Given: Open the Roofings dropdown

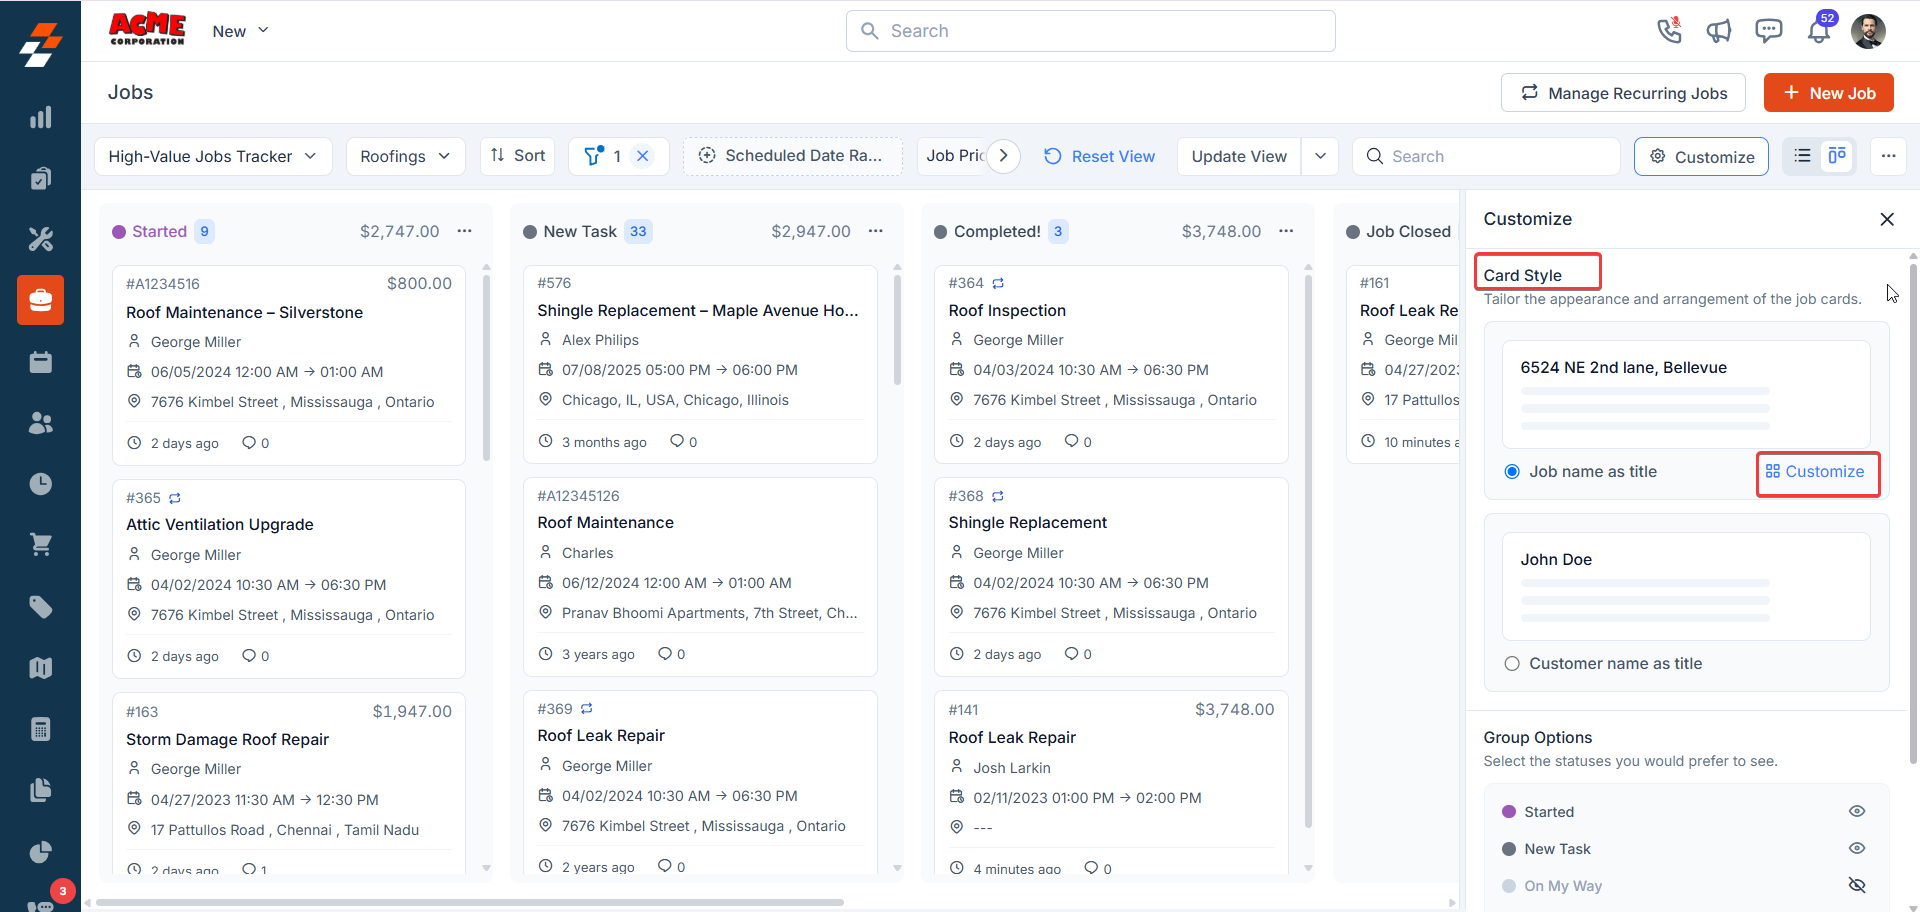Looking at the screenshot, I should (x=405, y=156).
